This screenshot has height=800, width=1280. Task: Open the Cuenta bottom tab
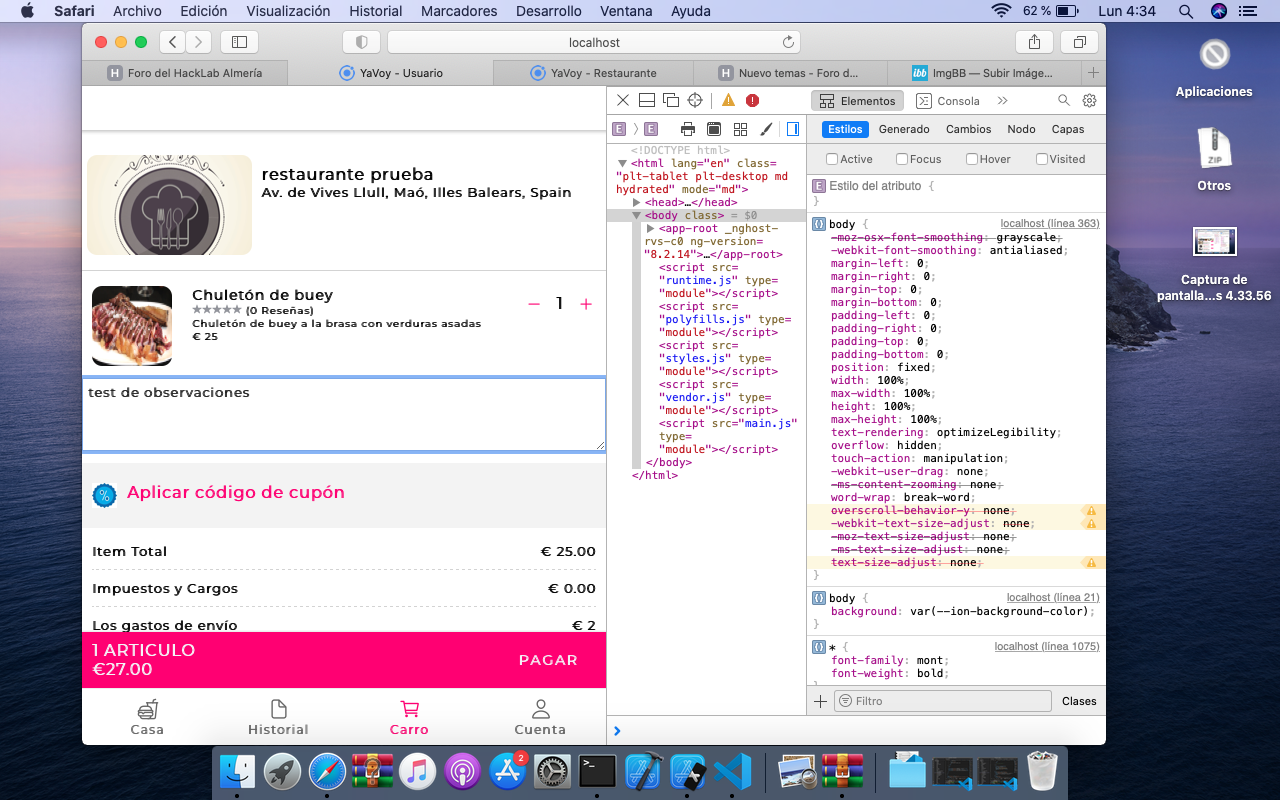(540, 717)
